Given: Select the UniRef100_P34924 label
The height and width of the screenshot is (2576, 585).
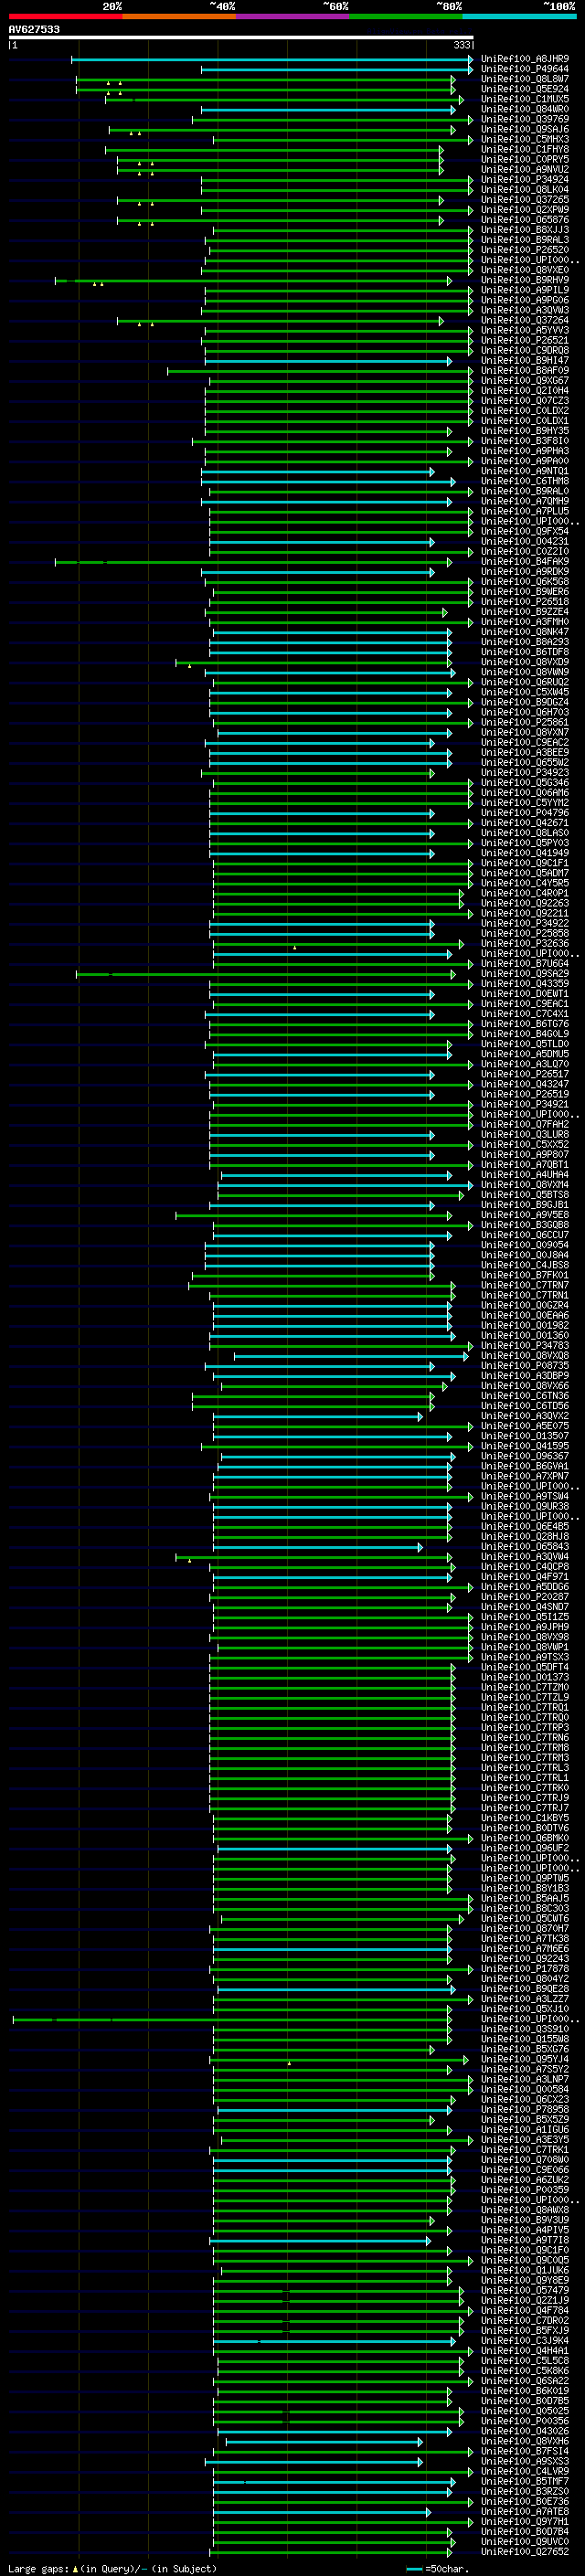Looking at the screenshot, I should tap(525, 180).
